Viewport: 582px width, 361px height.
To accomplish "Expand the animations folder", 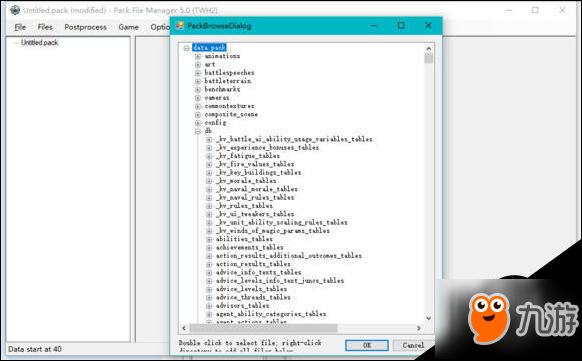I will tap(198, 56).
